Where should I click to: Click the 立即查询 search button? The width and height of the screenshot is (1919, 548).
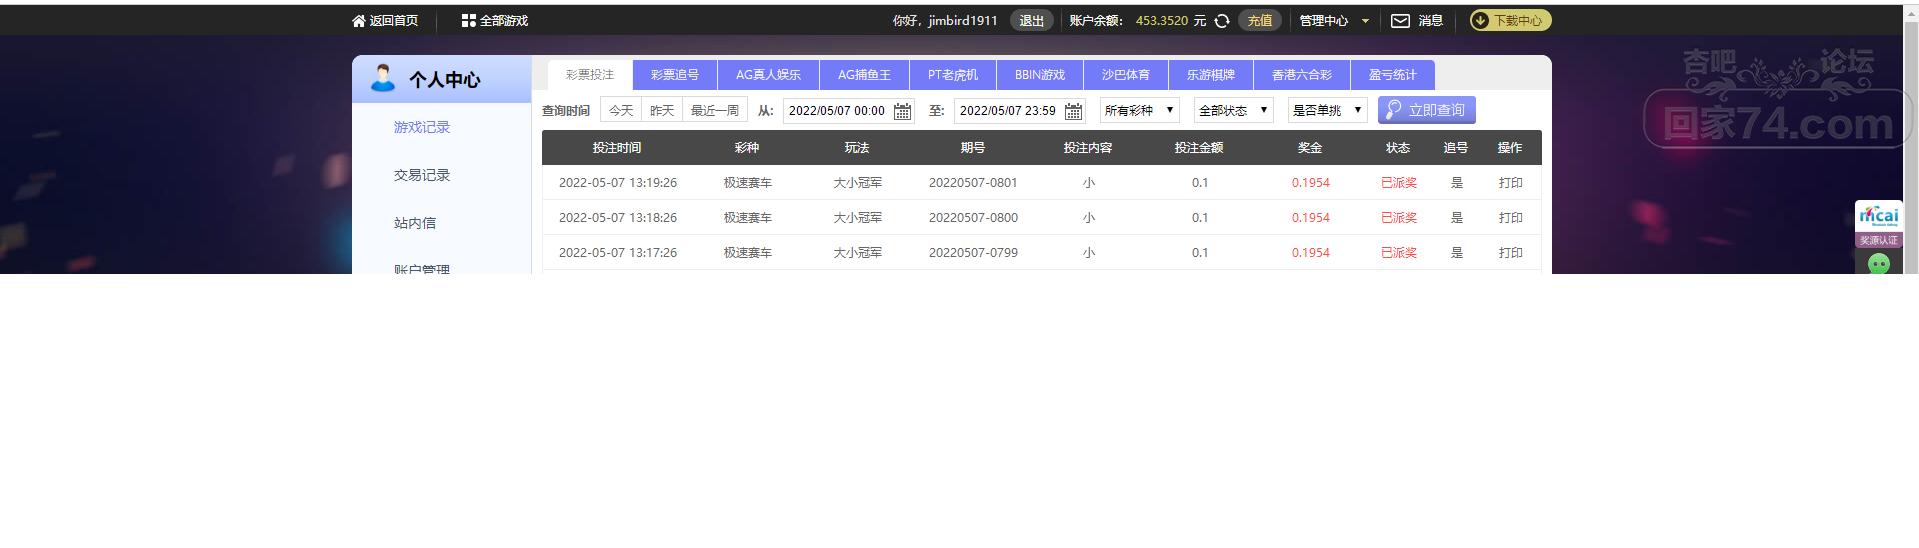[1427, 110]
